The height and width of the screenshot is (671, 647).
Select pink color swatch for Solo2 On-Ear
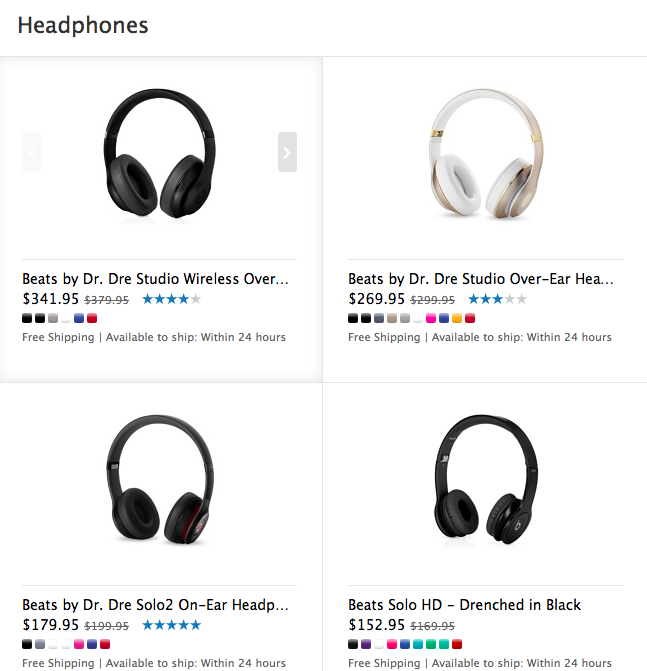pos(79,644)
